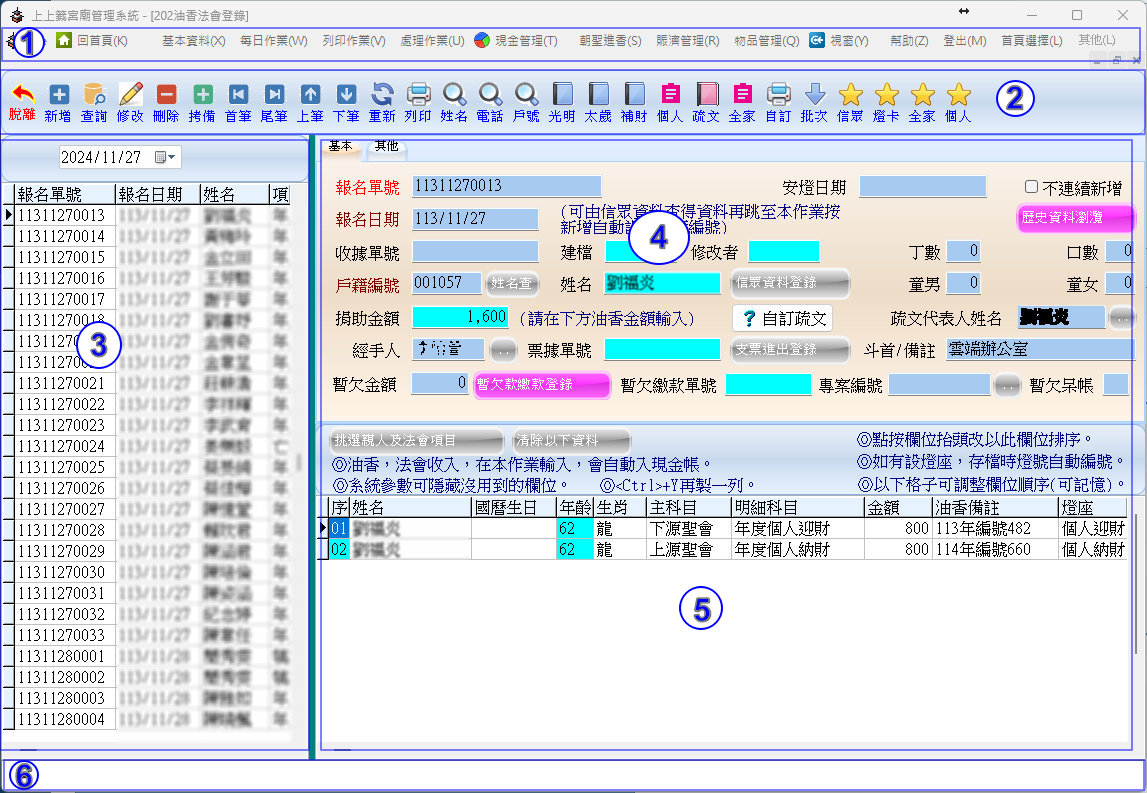Viewport: 1147px width, 793px height.
Task: Click the 新增 add record icon
Action: 58,96
